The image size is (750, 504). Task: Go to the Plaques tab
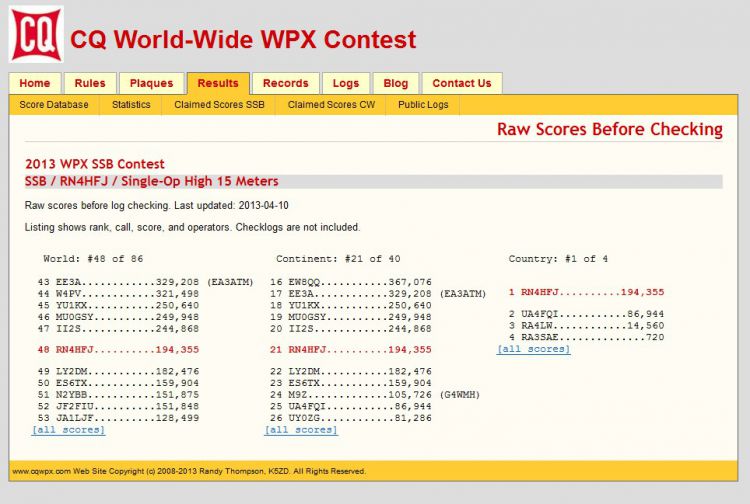pyautogui.click(x=152, y=83)
